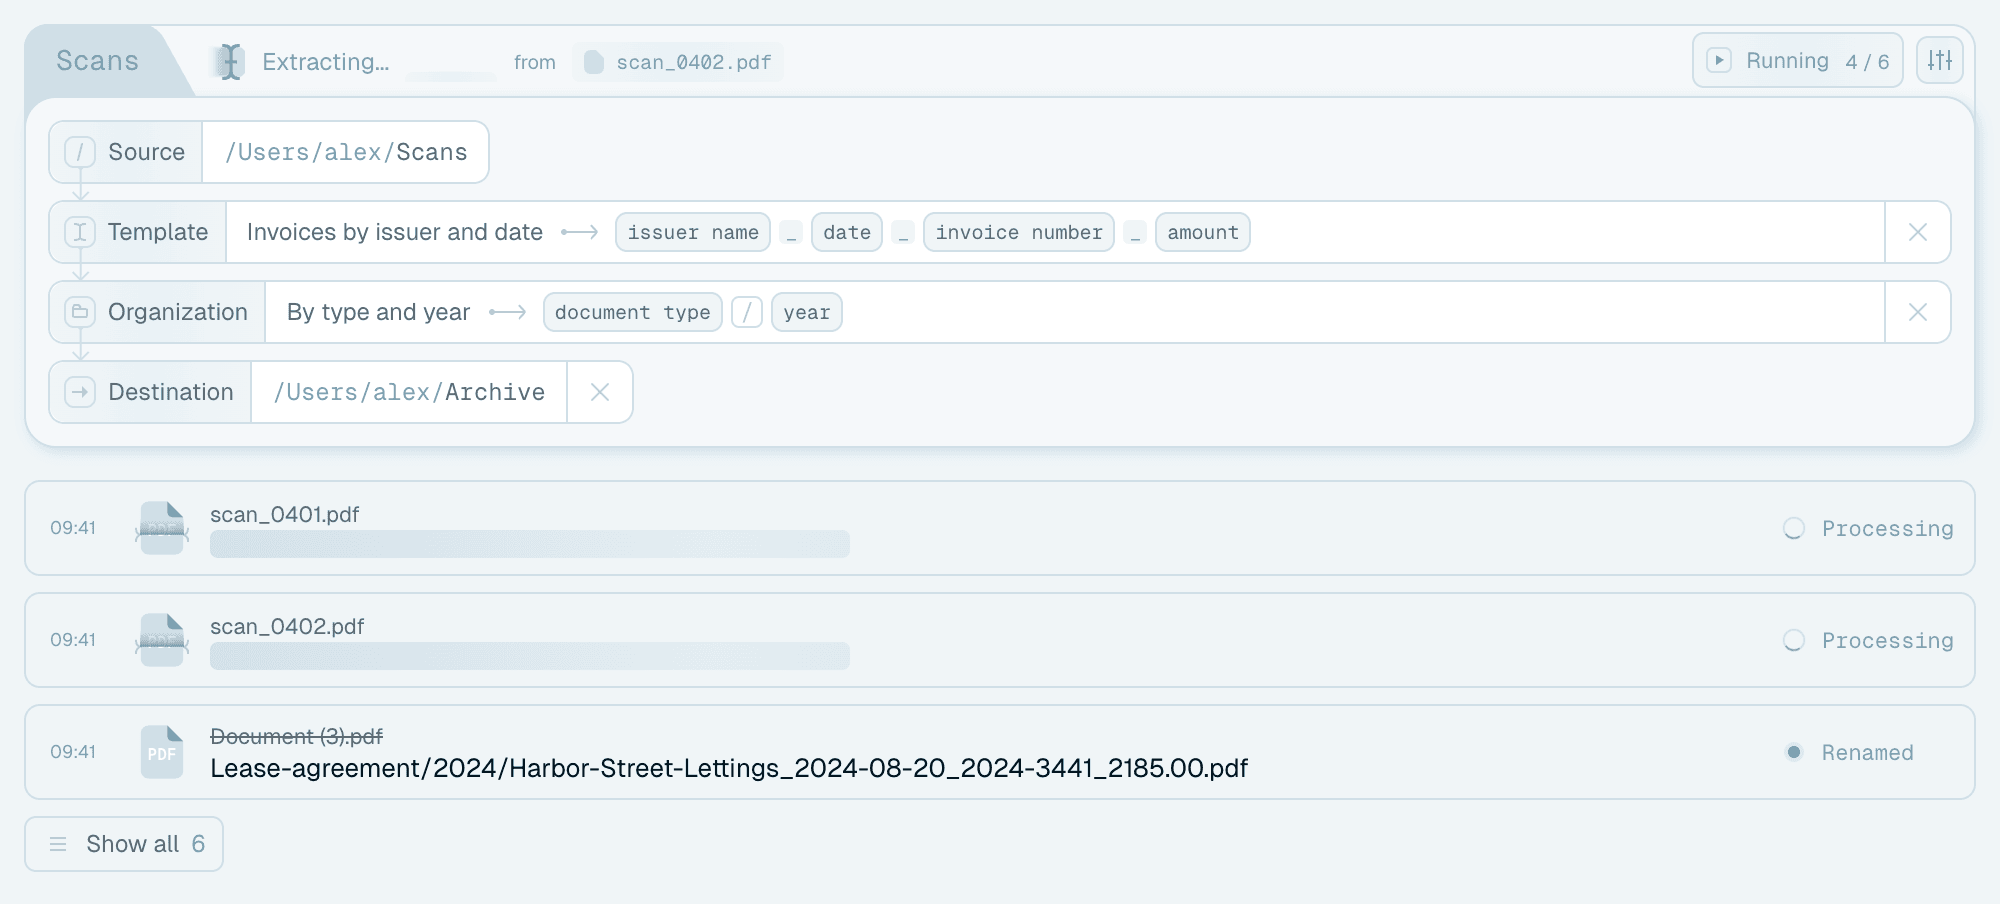2000x904 pixels.
Task: Click the struck-through Document (3).pdf name
Action: pyautogui.click(x=296, y=736)
